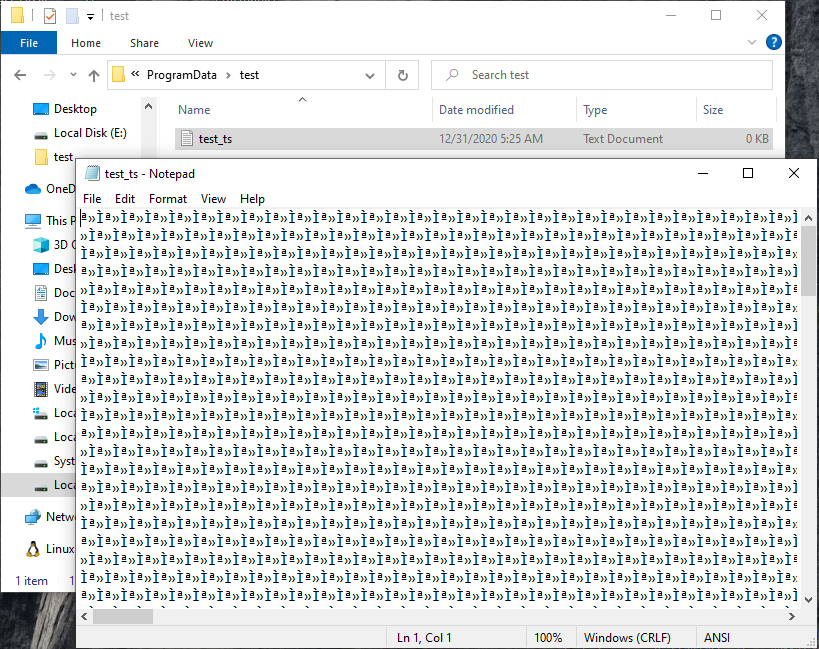Open the address bar dropdown arrow
Image resolution: width=819 pixels, height=649 pixels.
pyautogui.click(x=369, y=75)
